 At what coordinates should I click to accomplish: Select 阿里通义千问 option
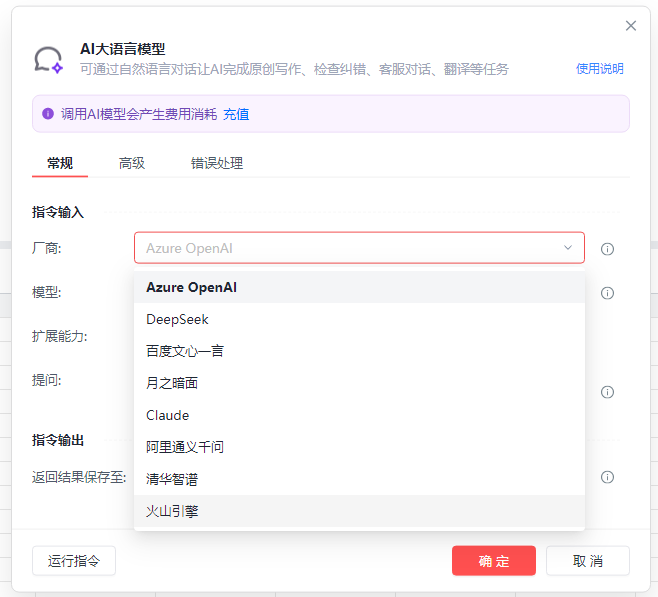(359, 447)
